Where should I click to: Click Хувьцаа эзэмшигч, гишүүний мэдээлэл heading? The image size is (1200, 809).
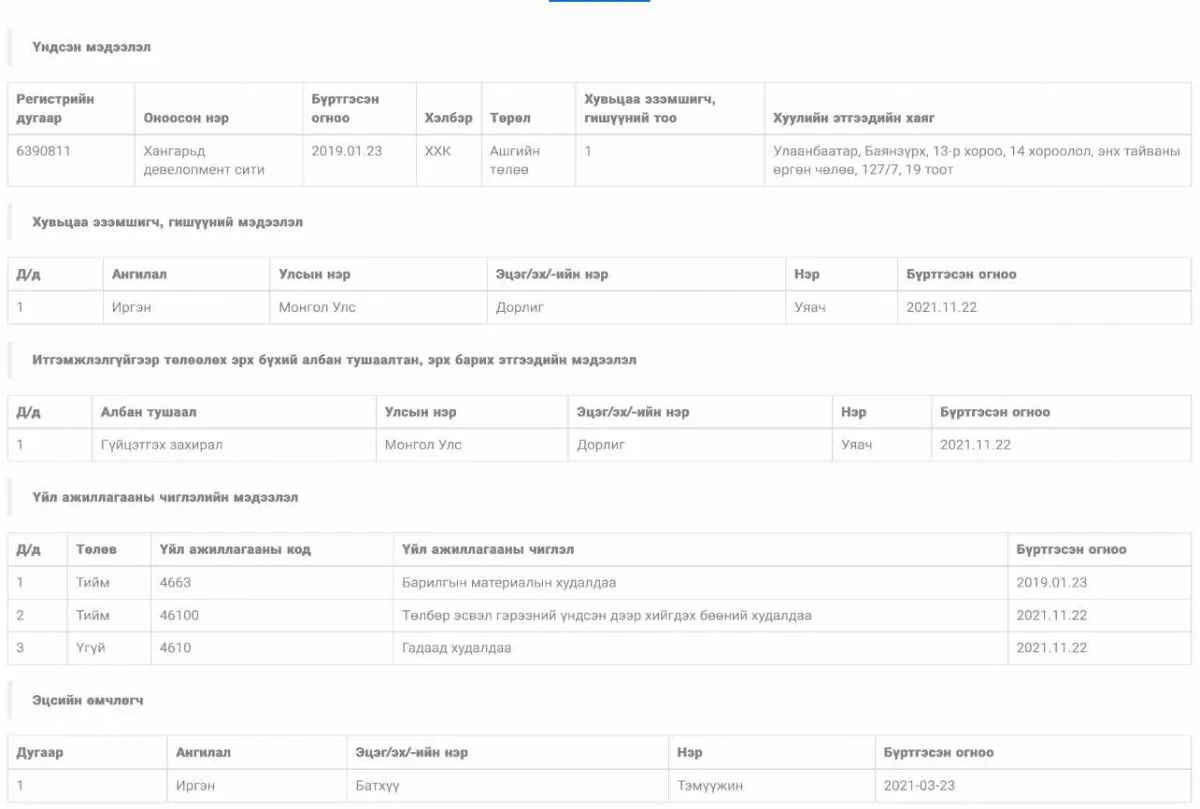[167, 222]
